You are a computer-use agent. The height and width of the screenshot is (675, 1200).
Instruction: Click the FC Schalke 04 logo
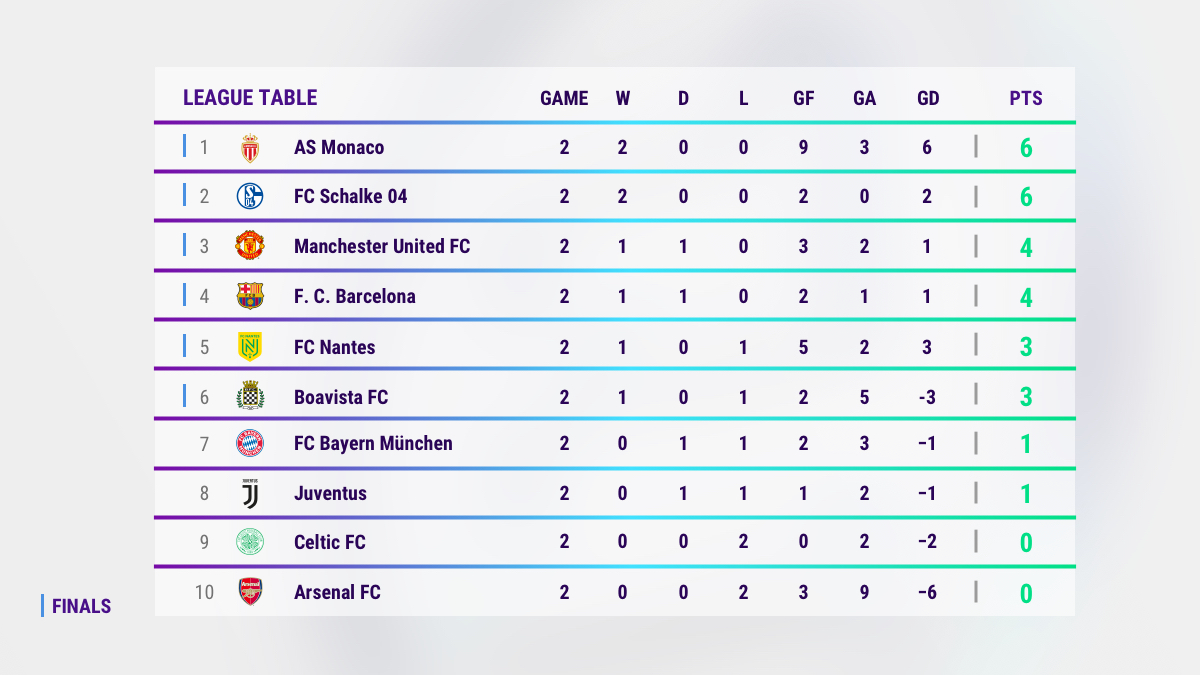point(250,196)
